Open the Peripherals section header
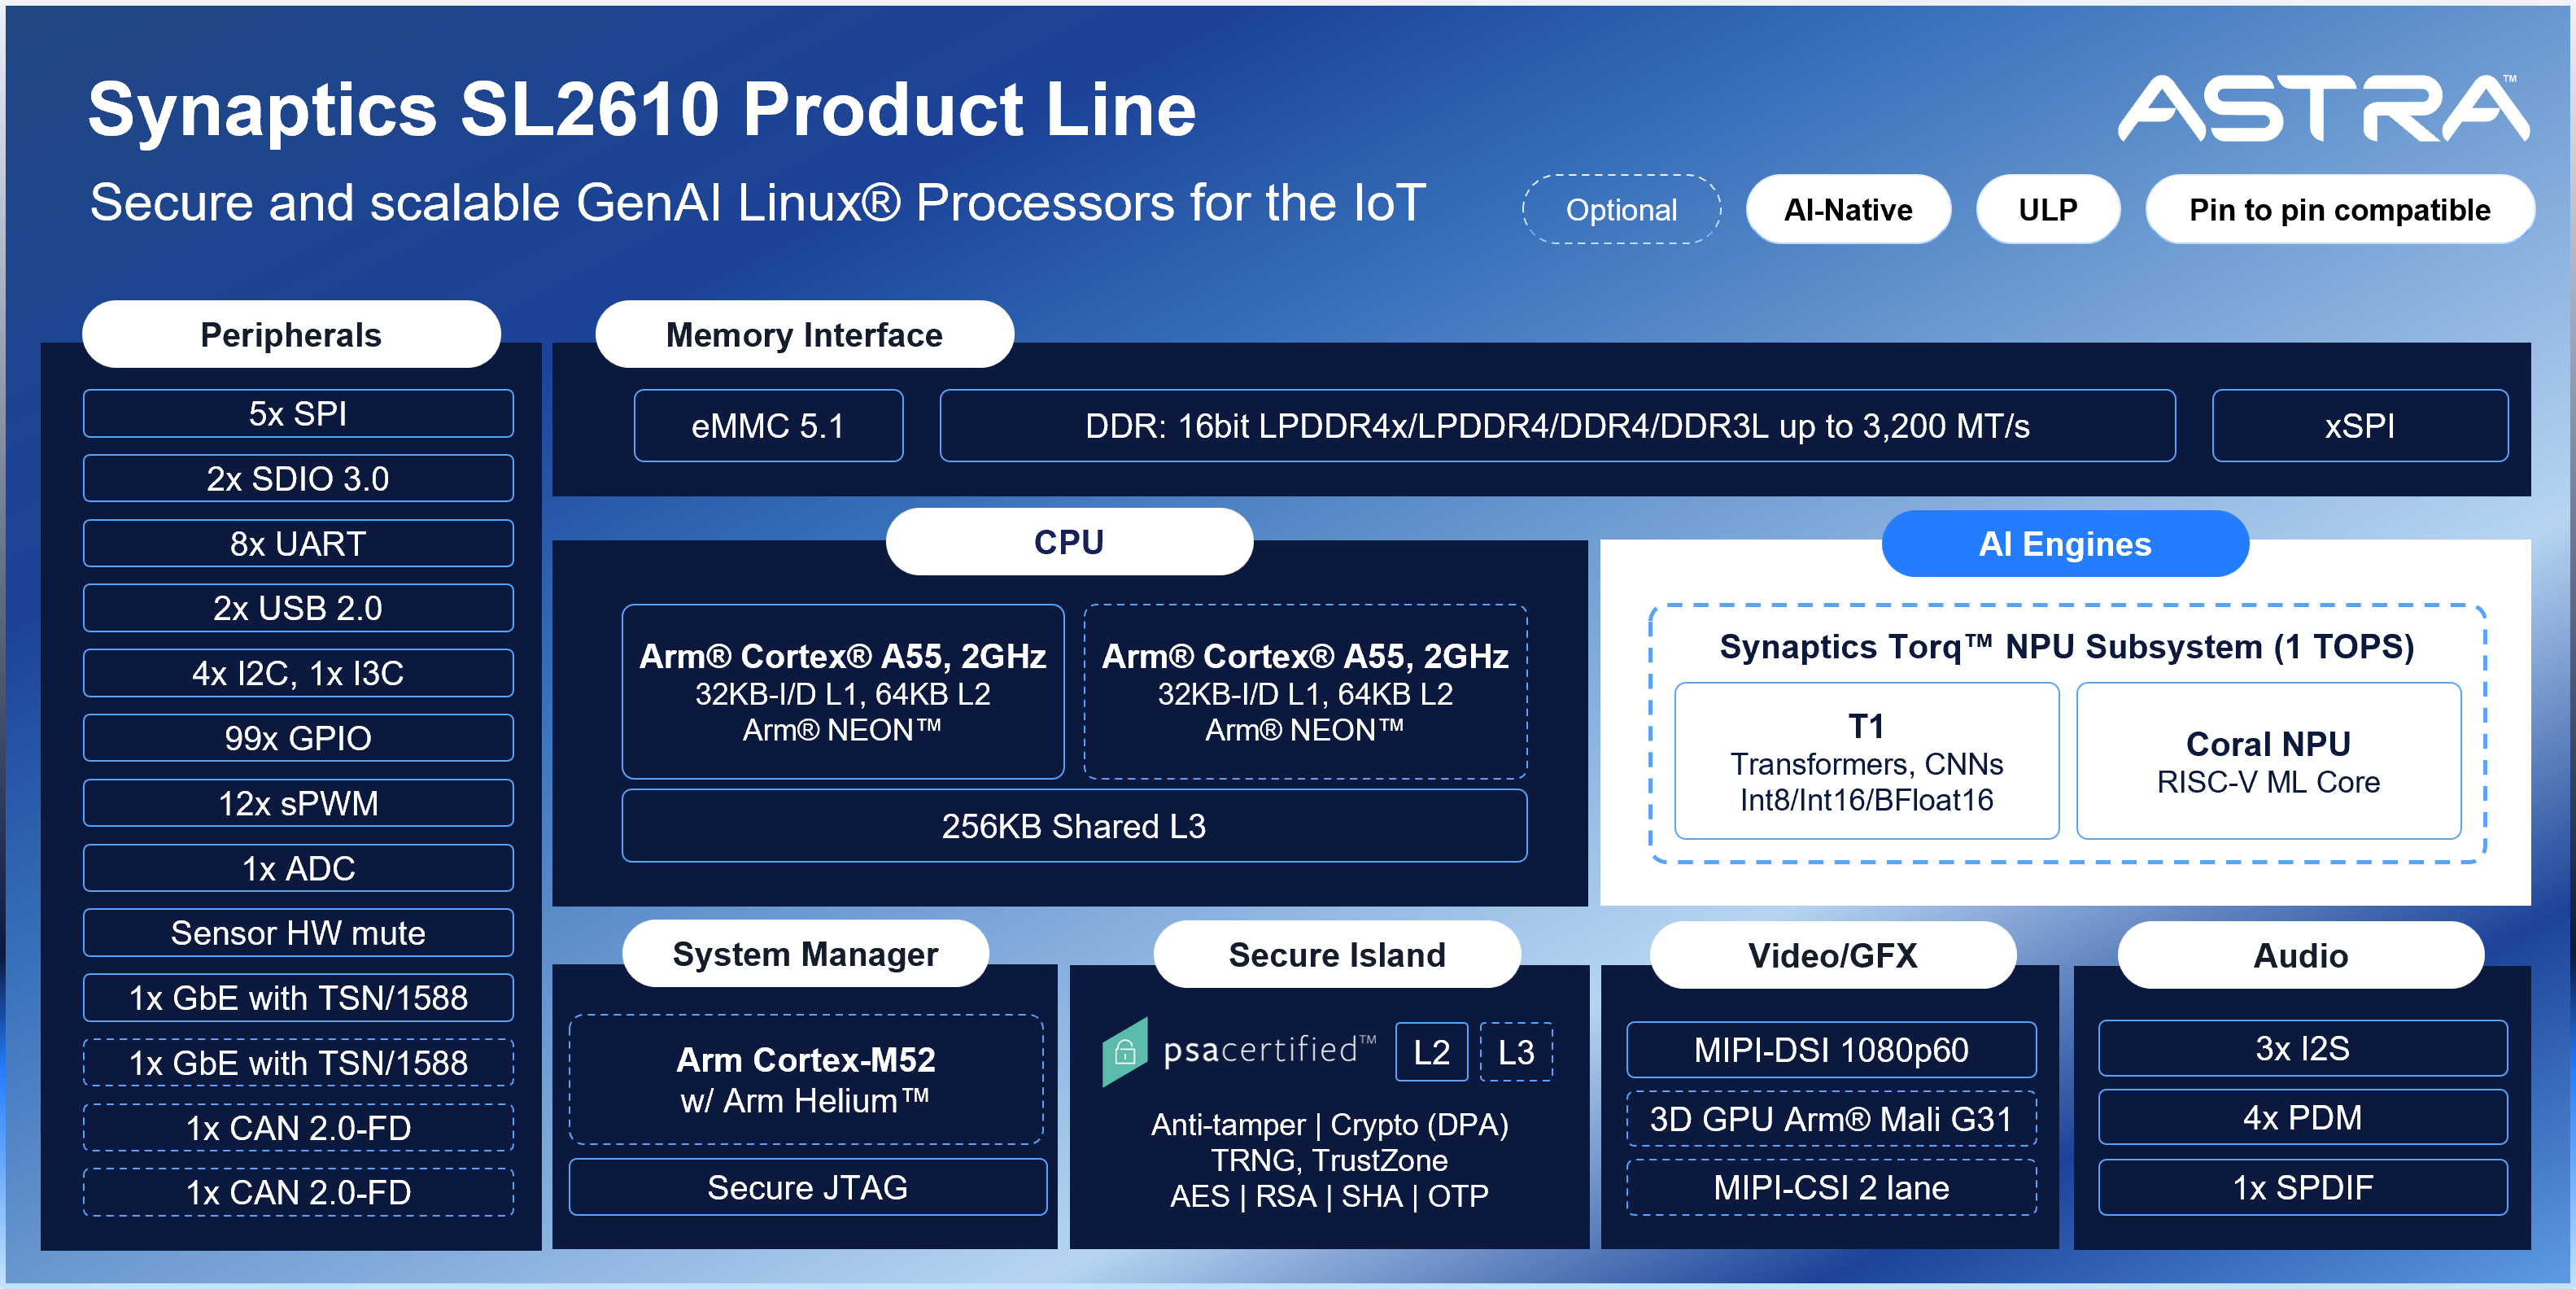Screen dimensions: 2576x1289 (291, 335)
